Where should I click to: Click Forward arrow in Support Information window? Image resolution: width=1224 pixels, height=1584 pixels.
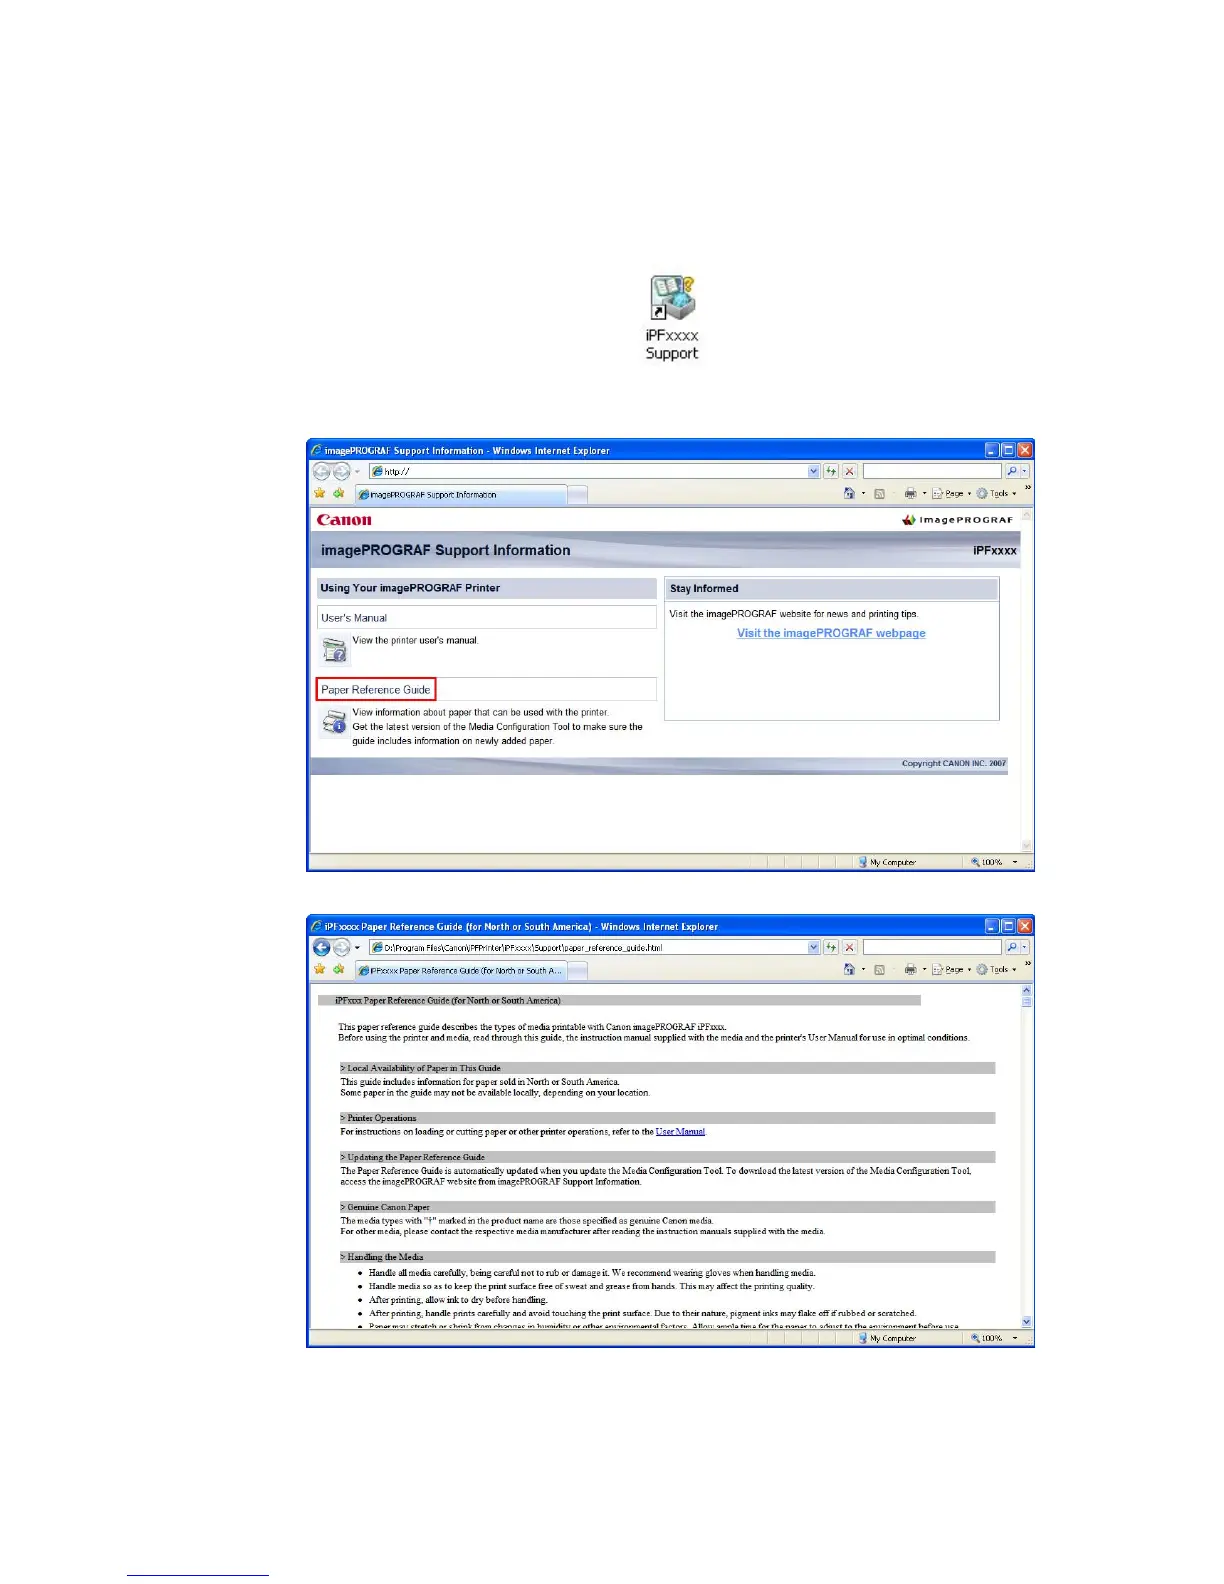(x=341, y=471)
